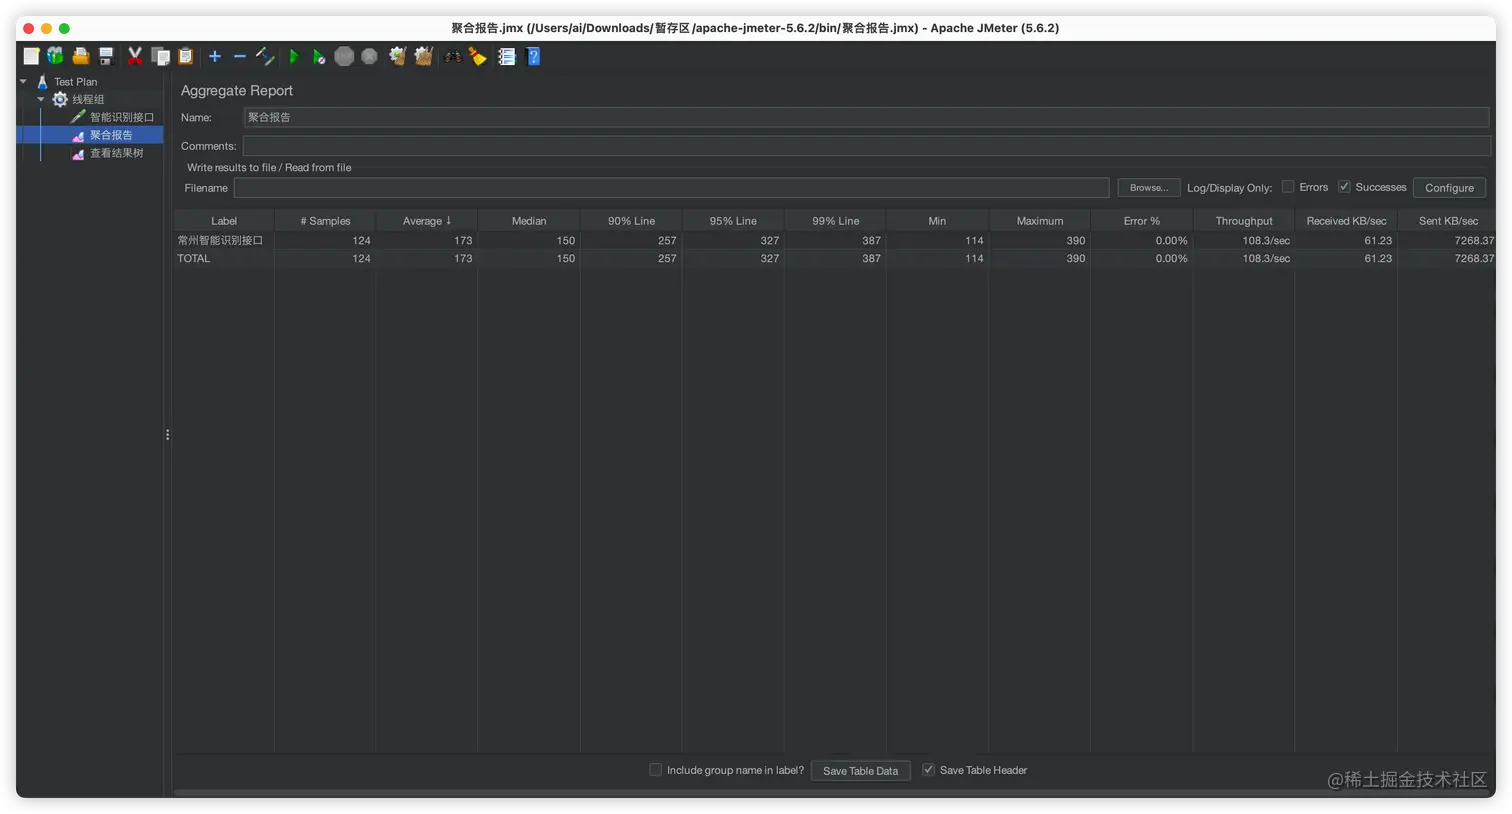This screenshot has height=814, width=1512.
Task: Collapse the Test Plan tree node arrow
Action: [x=23, y=82]
